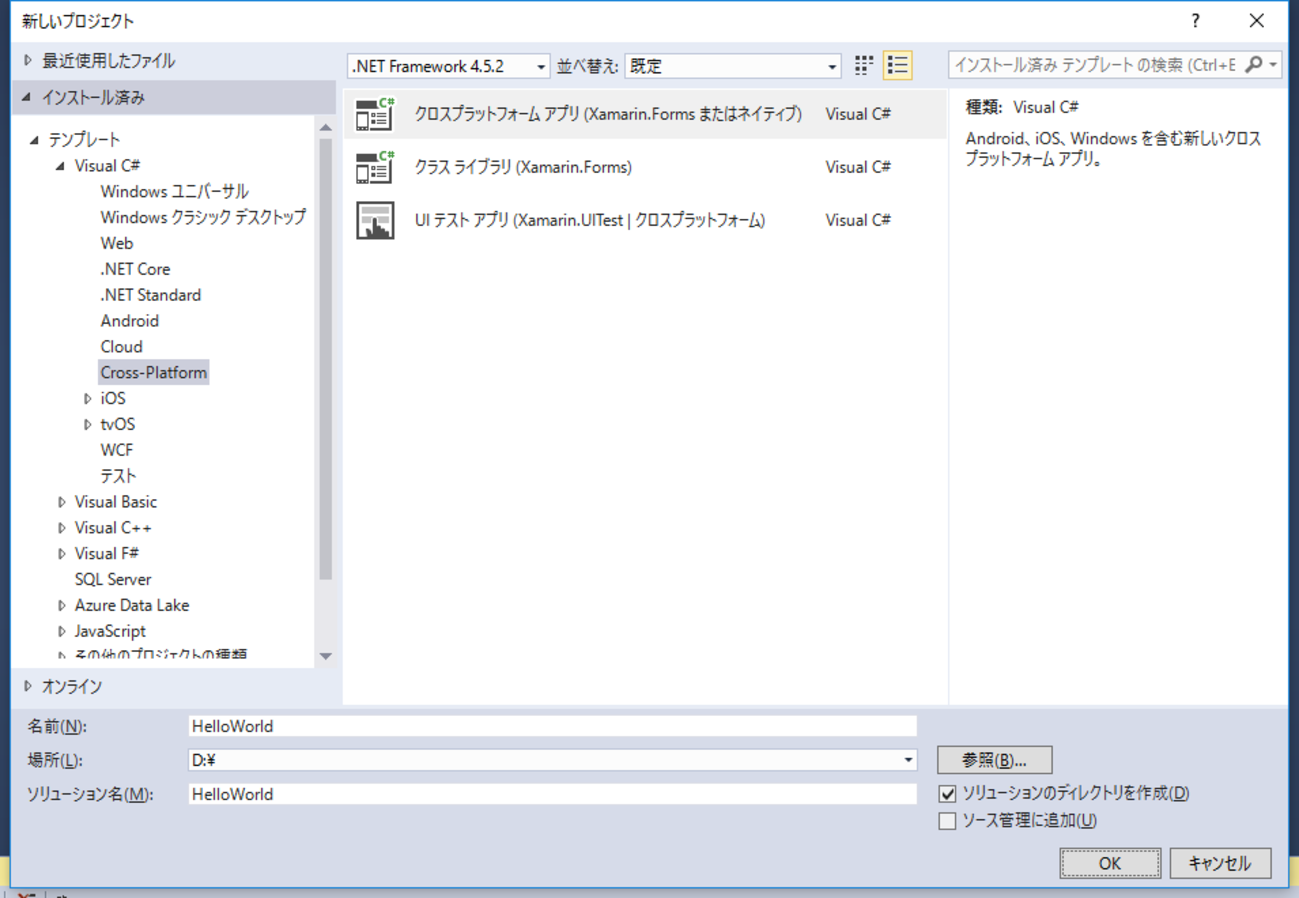Open the help question mark
This screenshot has height=898, width=1299.
[1195, 21]
